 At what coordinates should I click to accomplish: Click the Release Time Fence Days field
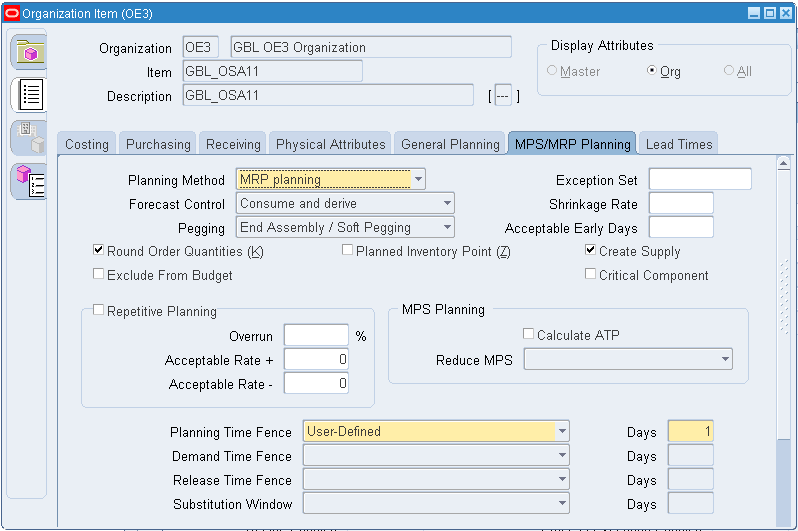click(691, 479)
